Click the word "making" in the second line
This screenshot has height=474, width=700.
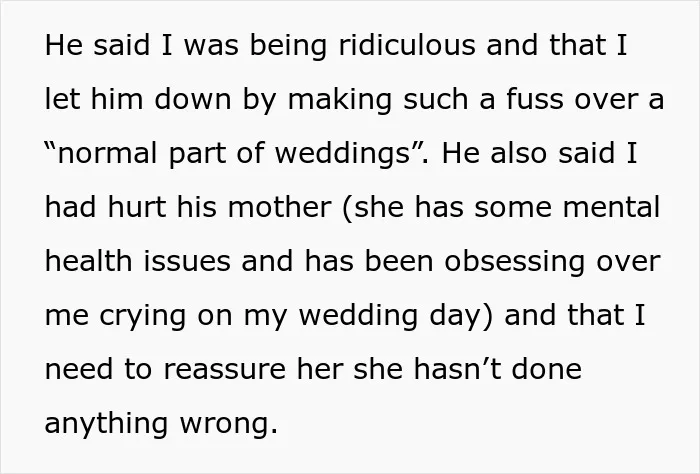340,100
